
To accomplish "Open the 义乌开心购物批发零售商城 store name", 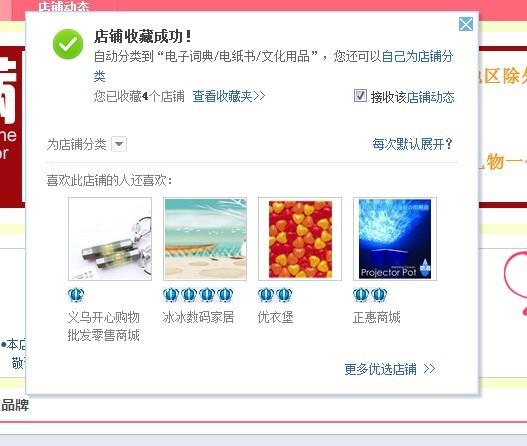I will coord(104,326).
